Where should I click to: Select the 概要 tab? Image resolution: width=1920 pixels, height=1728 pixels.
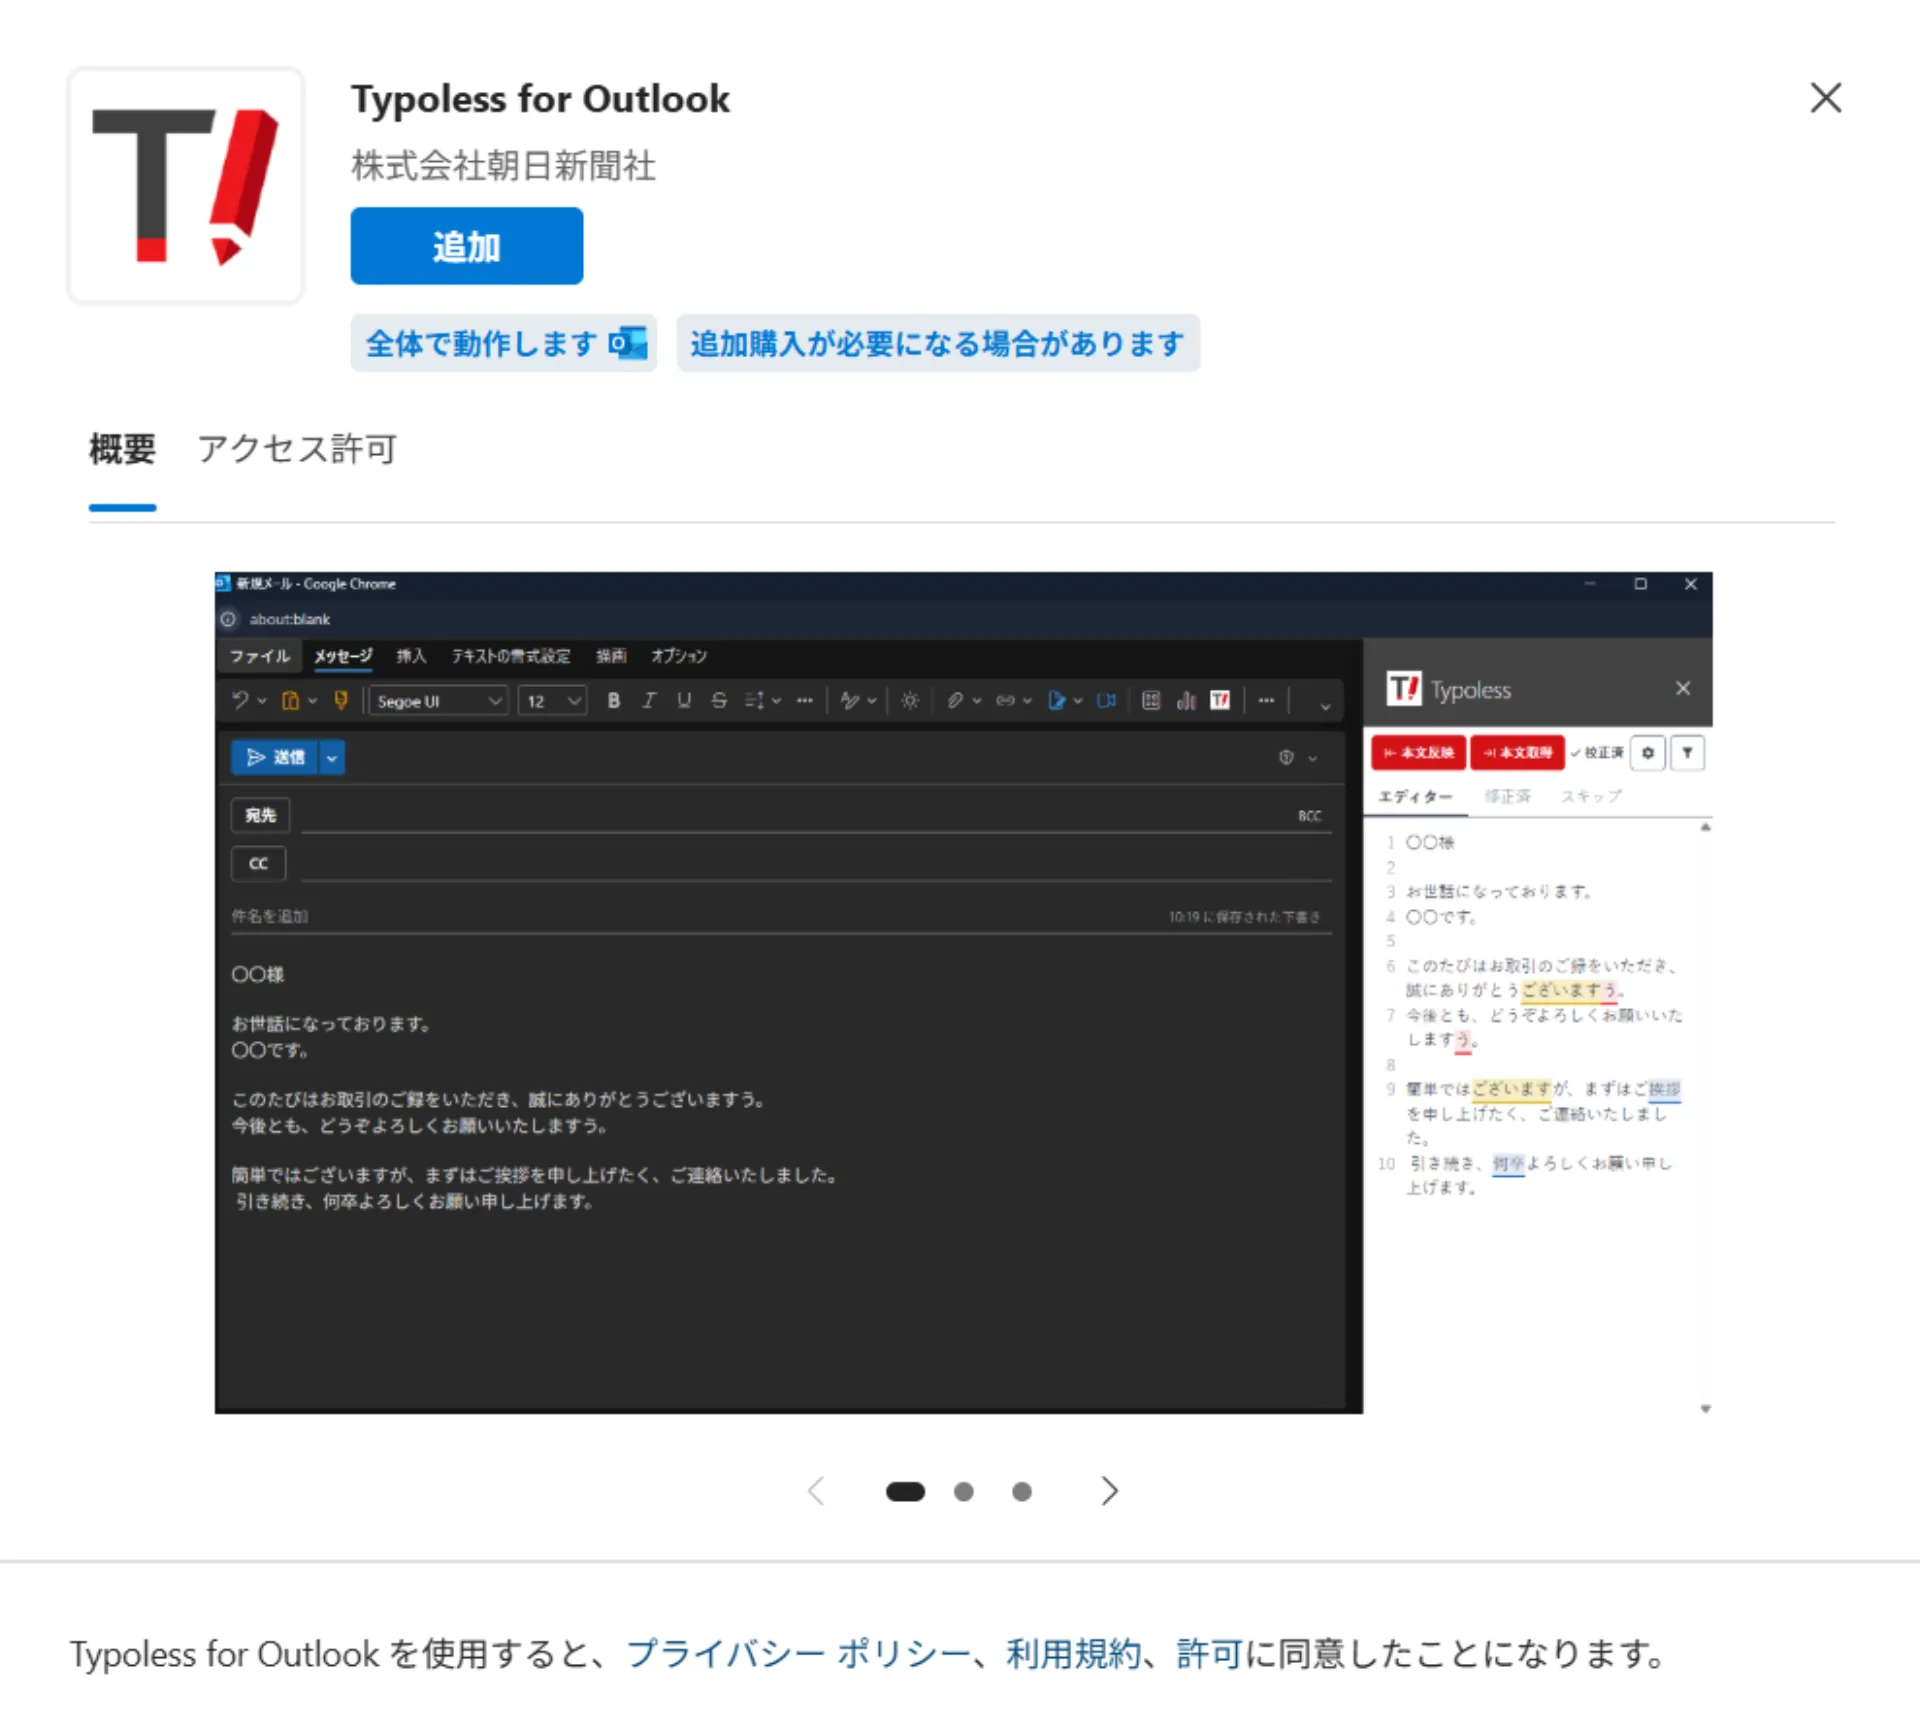tap(122, 449)
